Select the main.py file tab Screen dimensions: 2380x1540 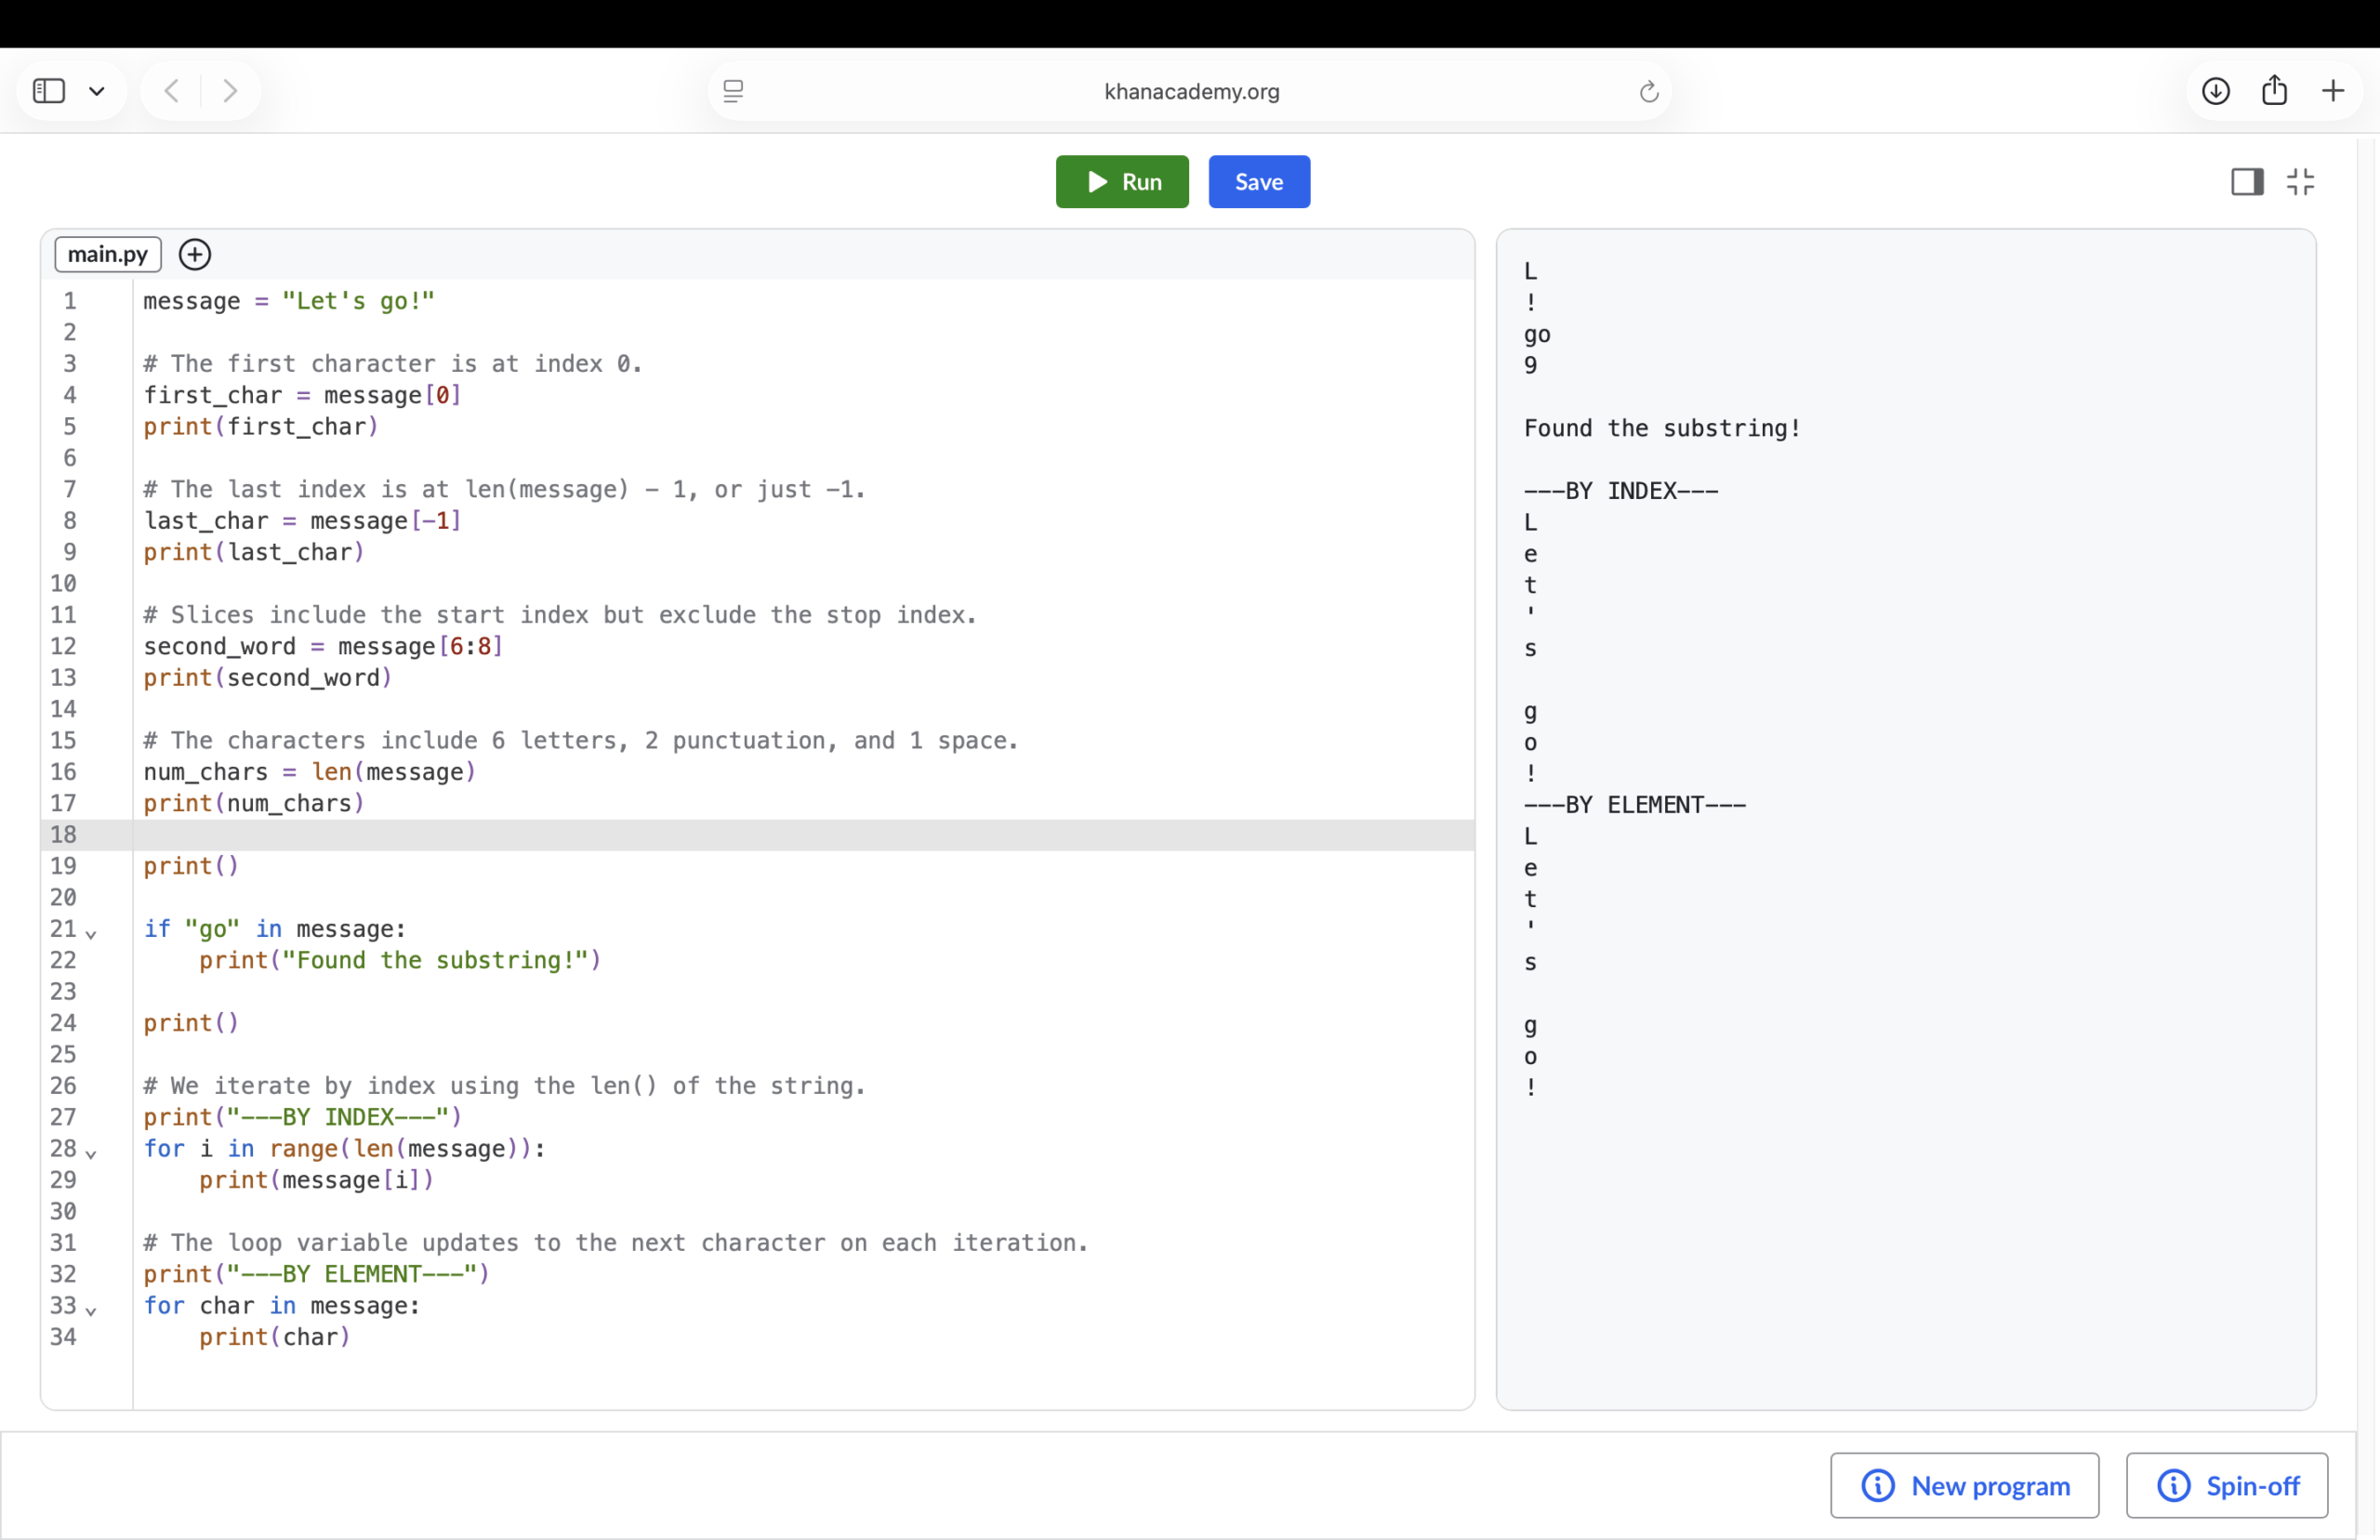[108, 254]
